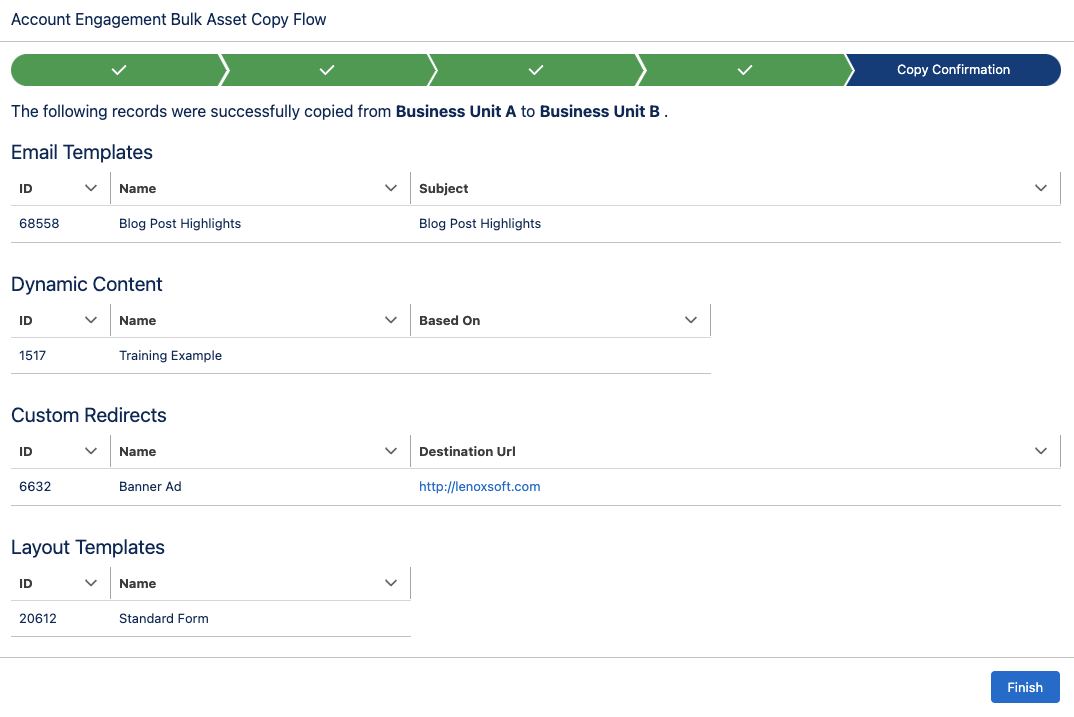Open Email Templates Subject column menu

(x=1041, y=188)
